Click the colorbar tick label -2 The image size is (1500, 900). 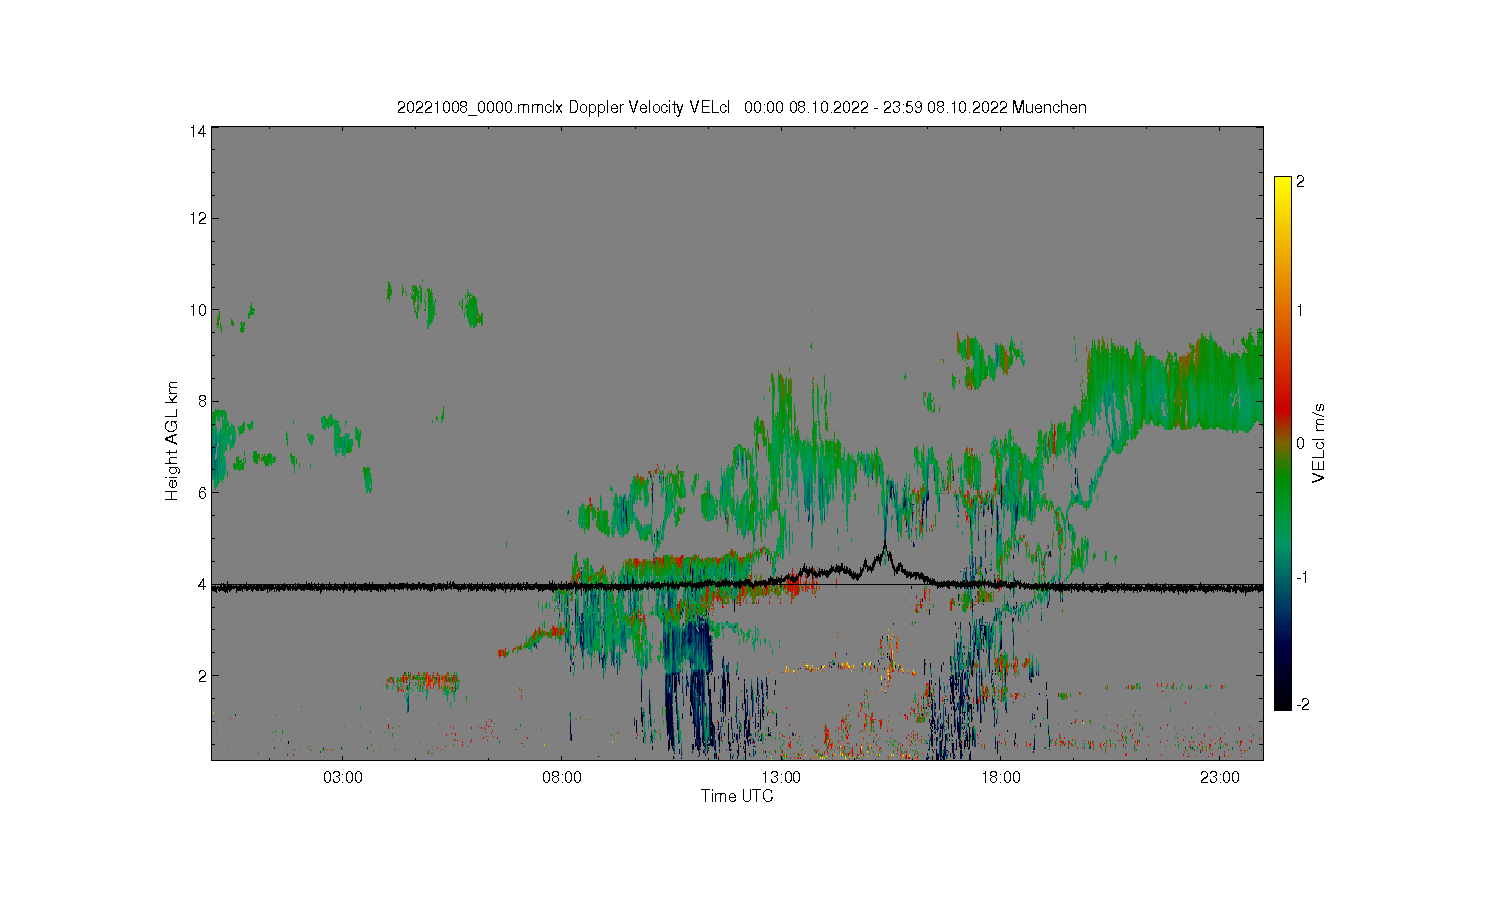point(1301,705)
